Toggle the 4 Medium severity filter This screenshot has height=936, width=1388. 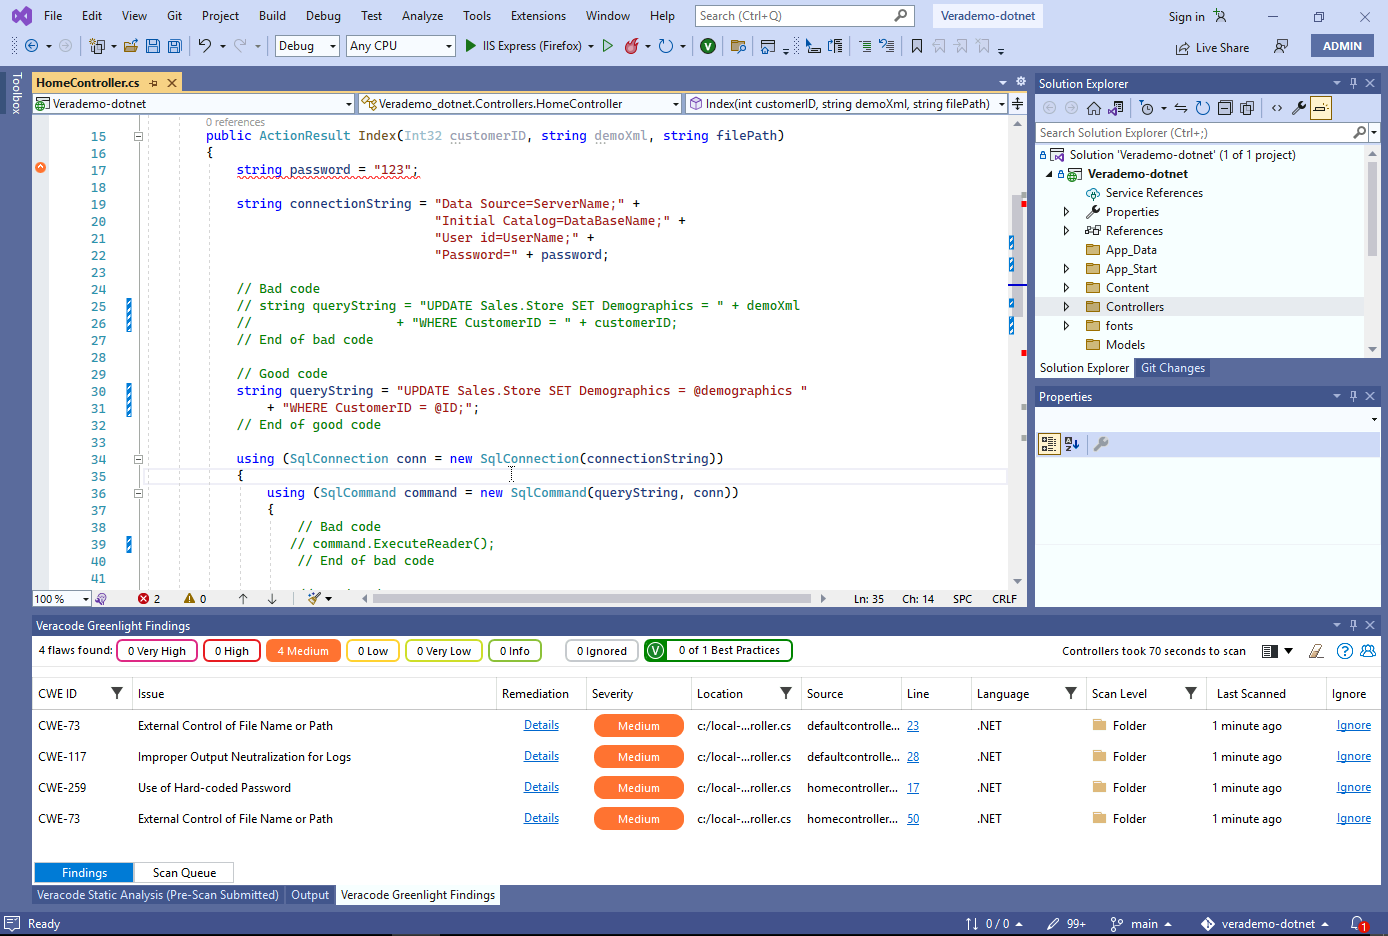click(x=303, y=651)
